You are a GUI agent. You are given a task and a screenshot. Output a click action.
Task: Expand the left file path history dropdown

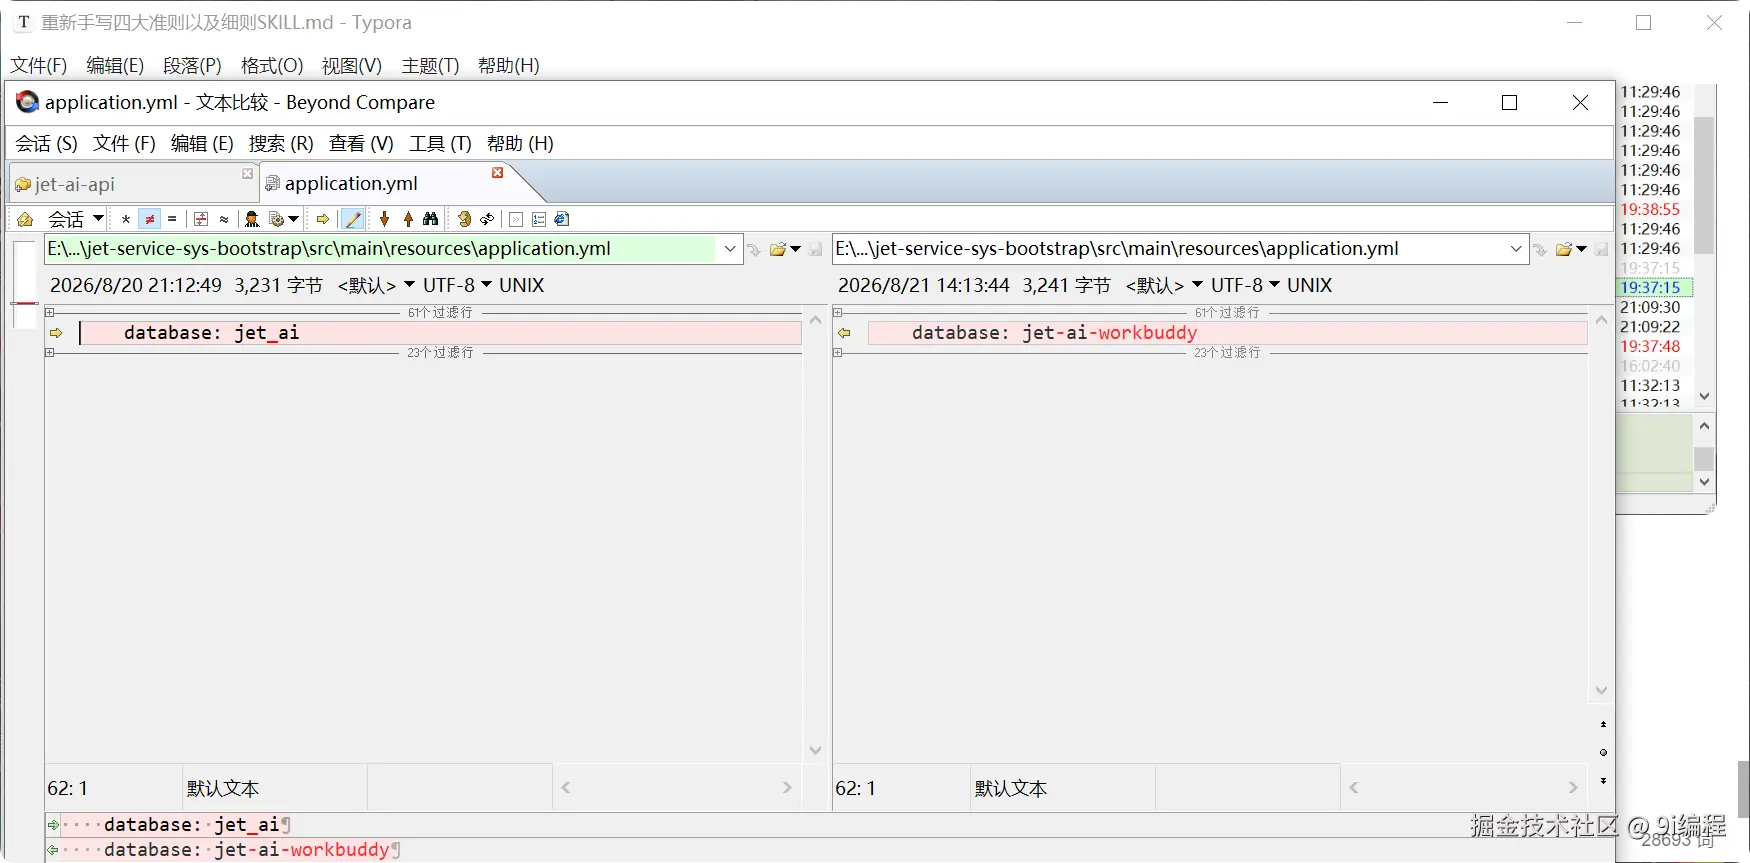[730, 249]
